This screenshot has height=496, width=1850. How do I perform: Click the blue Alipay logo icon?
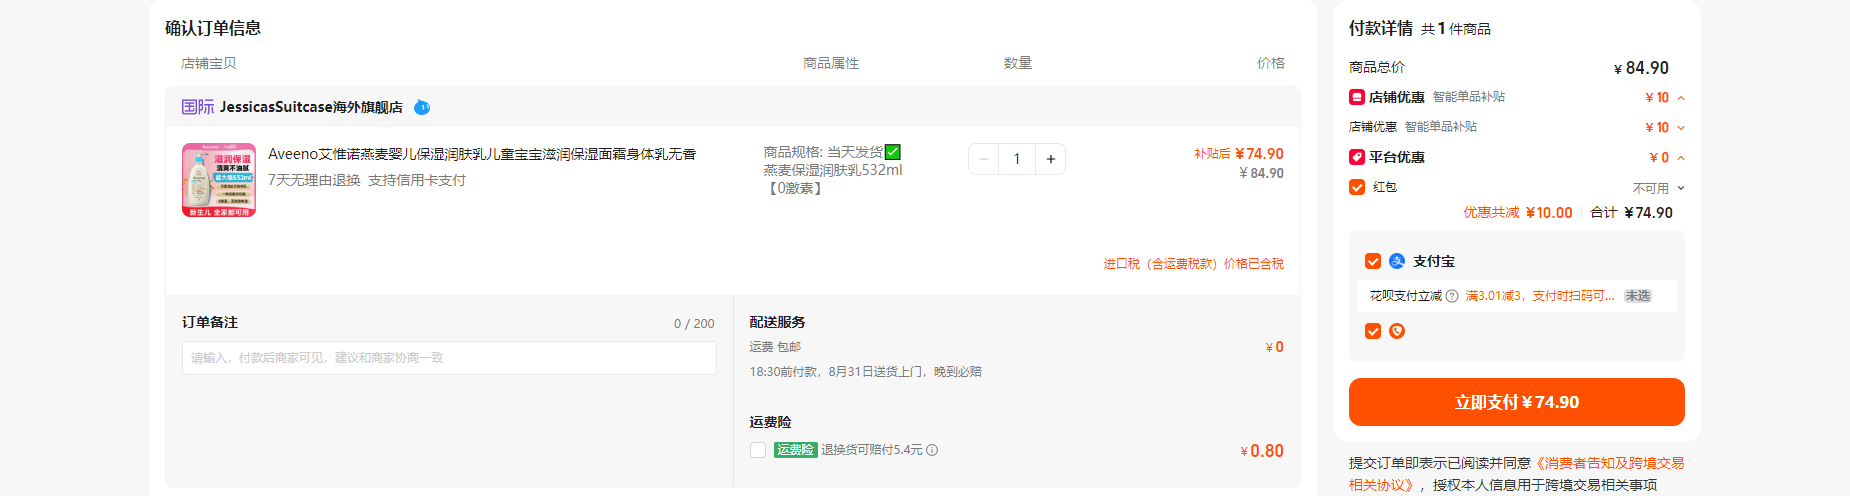click(1397, 261)
